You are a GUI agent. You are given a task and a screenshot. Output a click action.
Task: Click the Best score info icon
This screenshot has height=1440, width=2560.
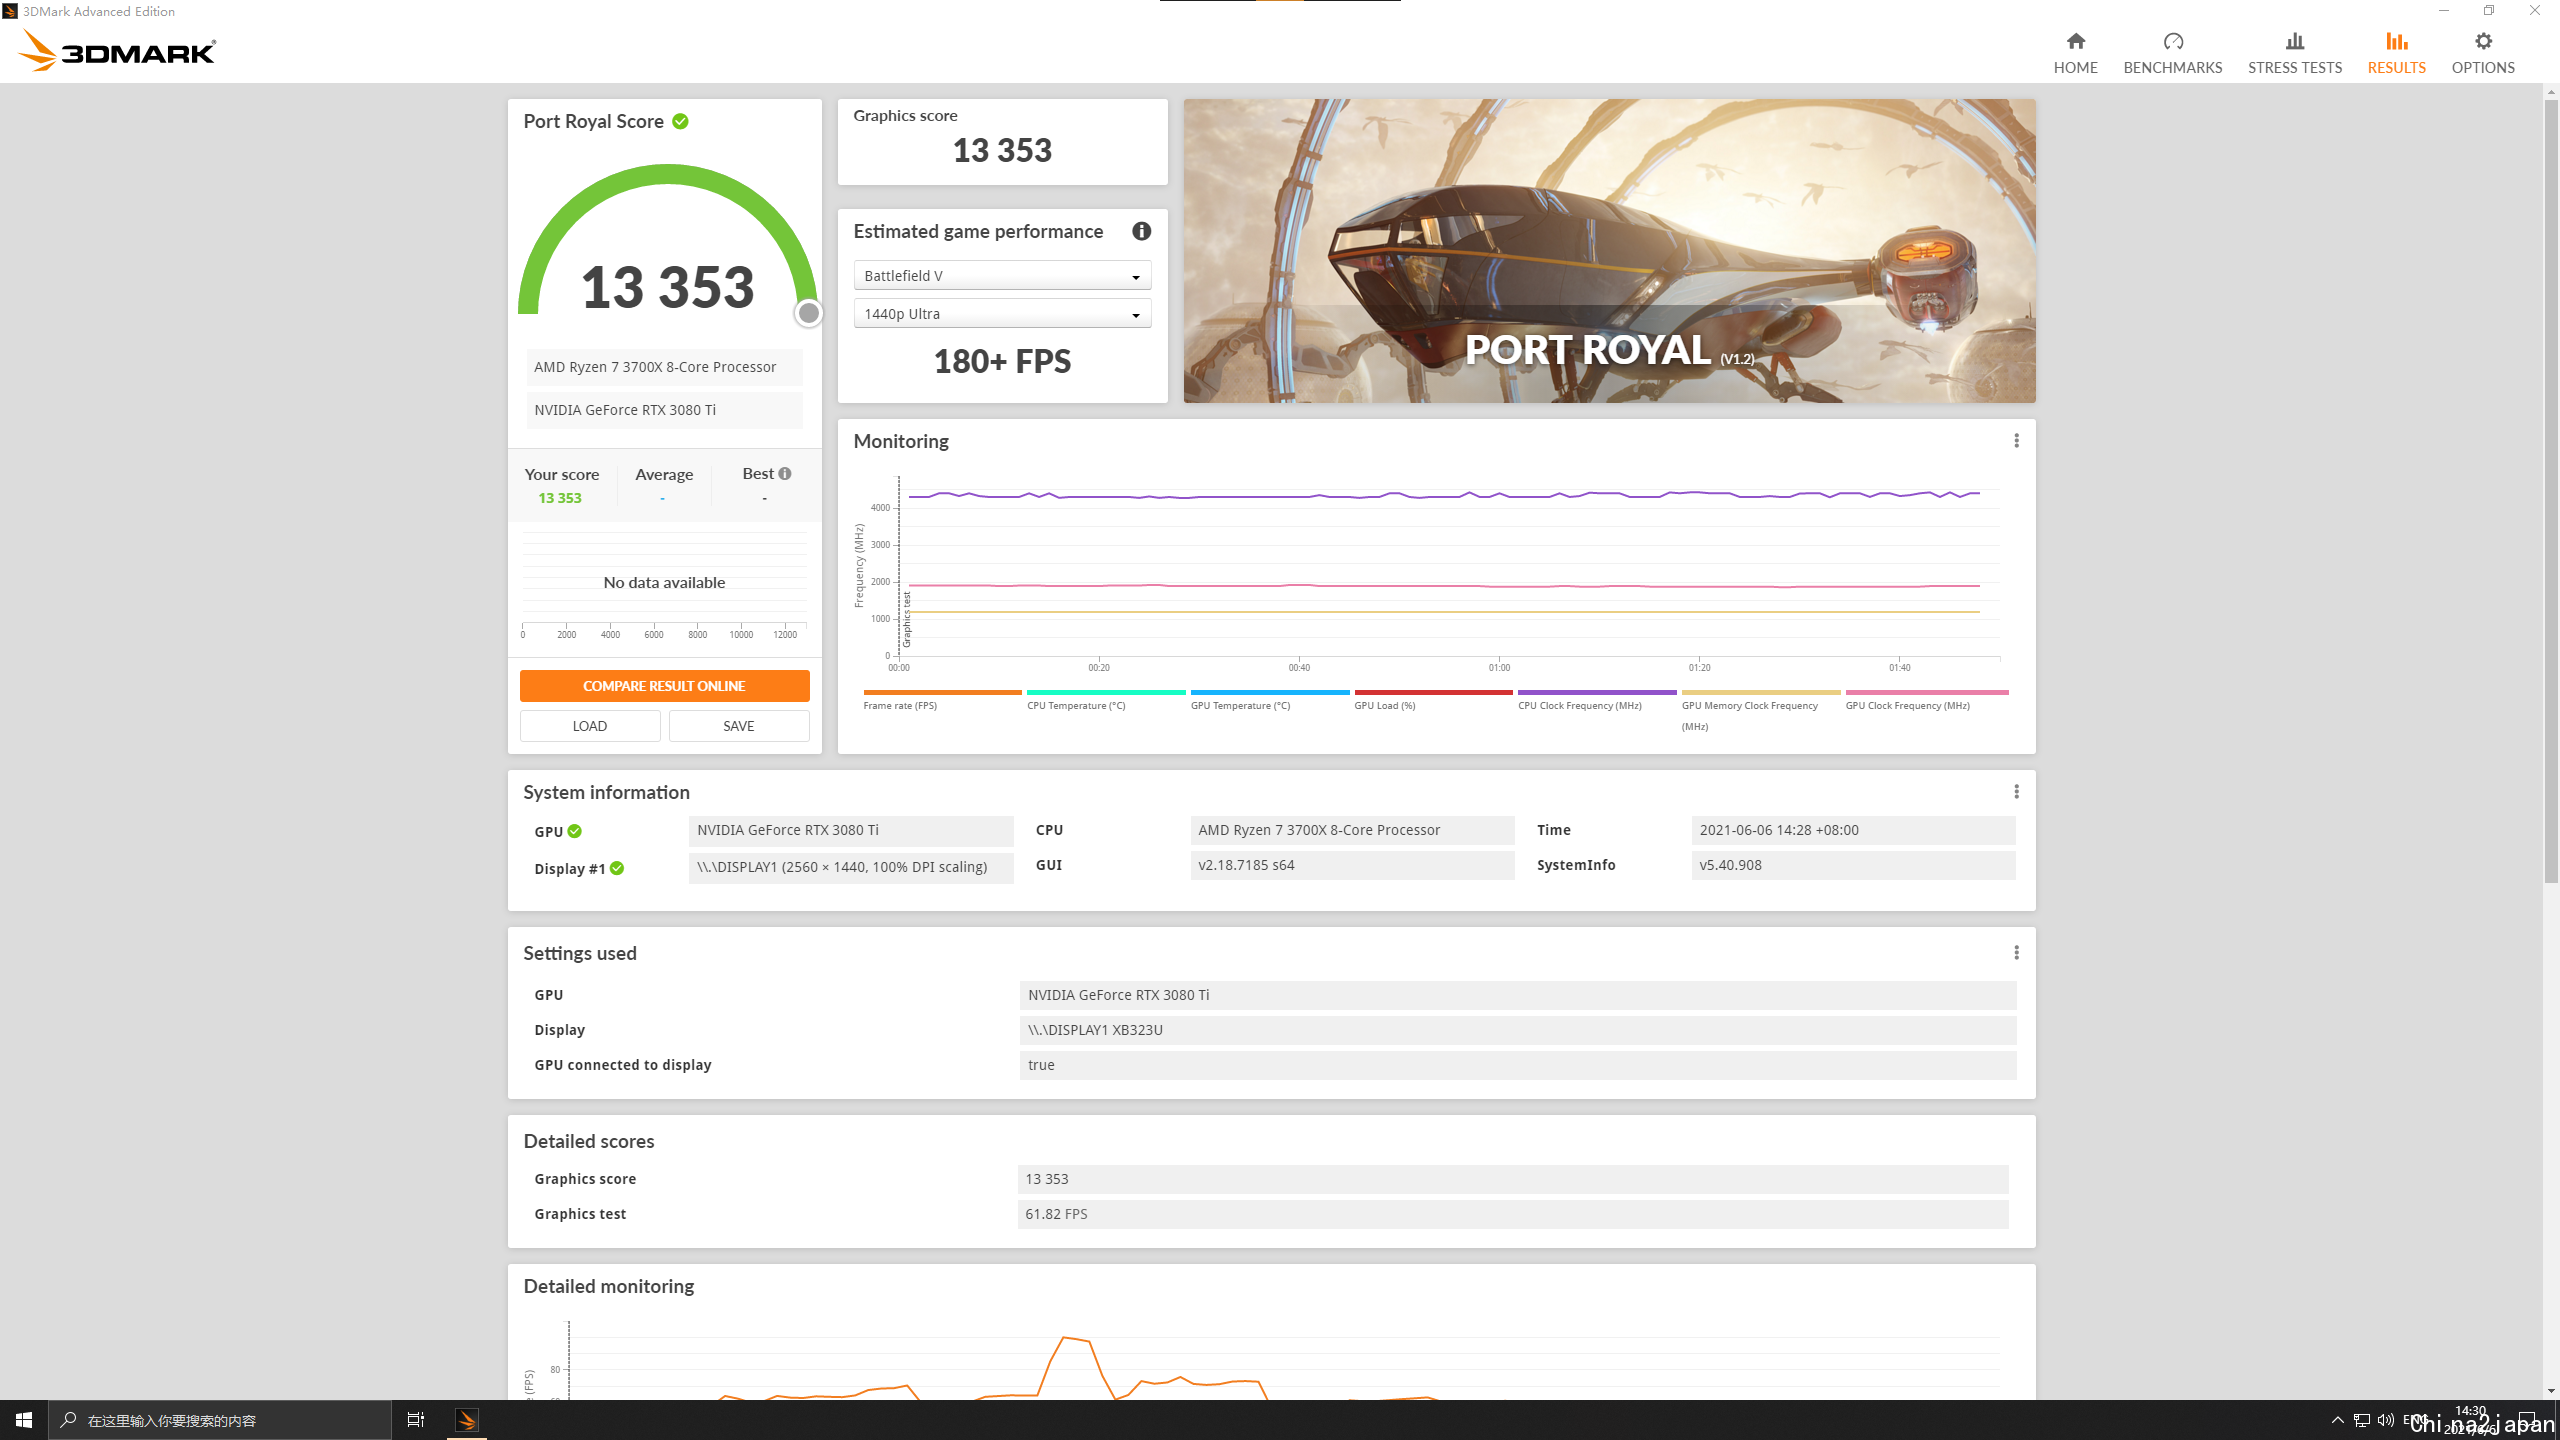(x=785, y=474)
